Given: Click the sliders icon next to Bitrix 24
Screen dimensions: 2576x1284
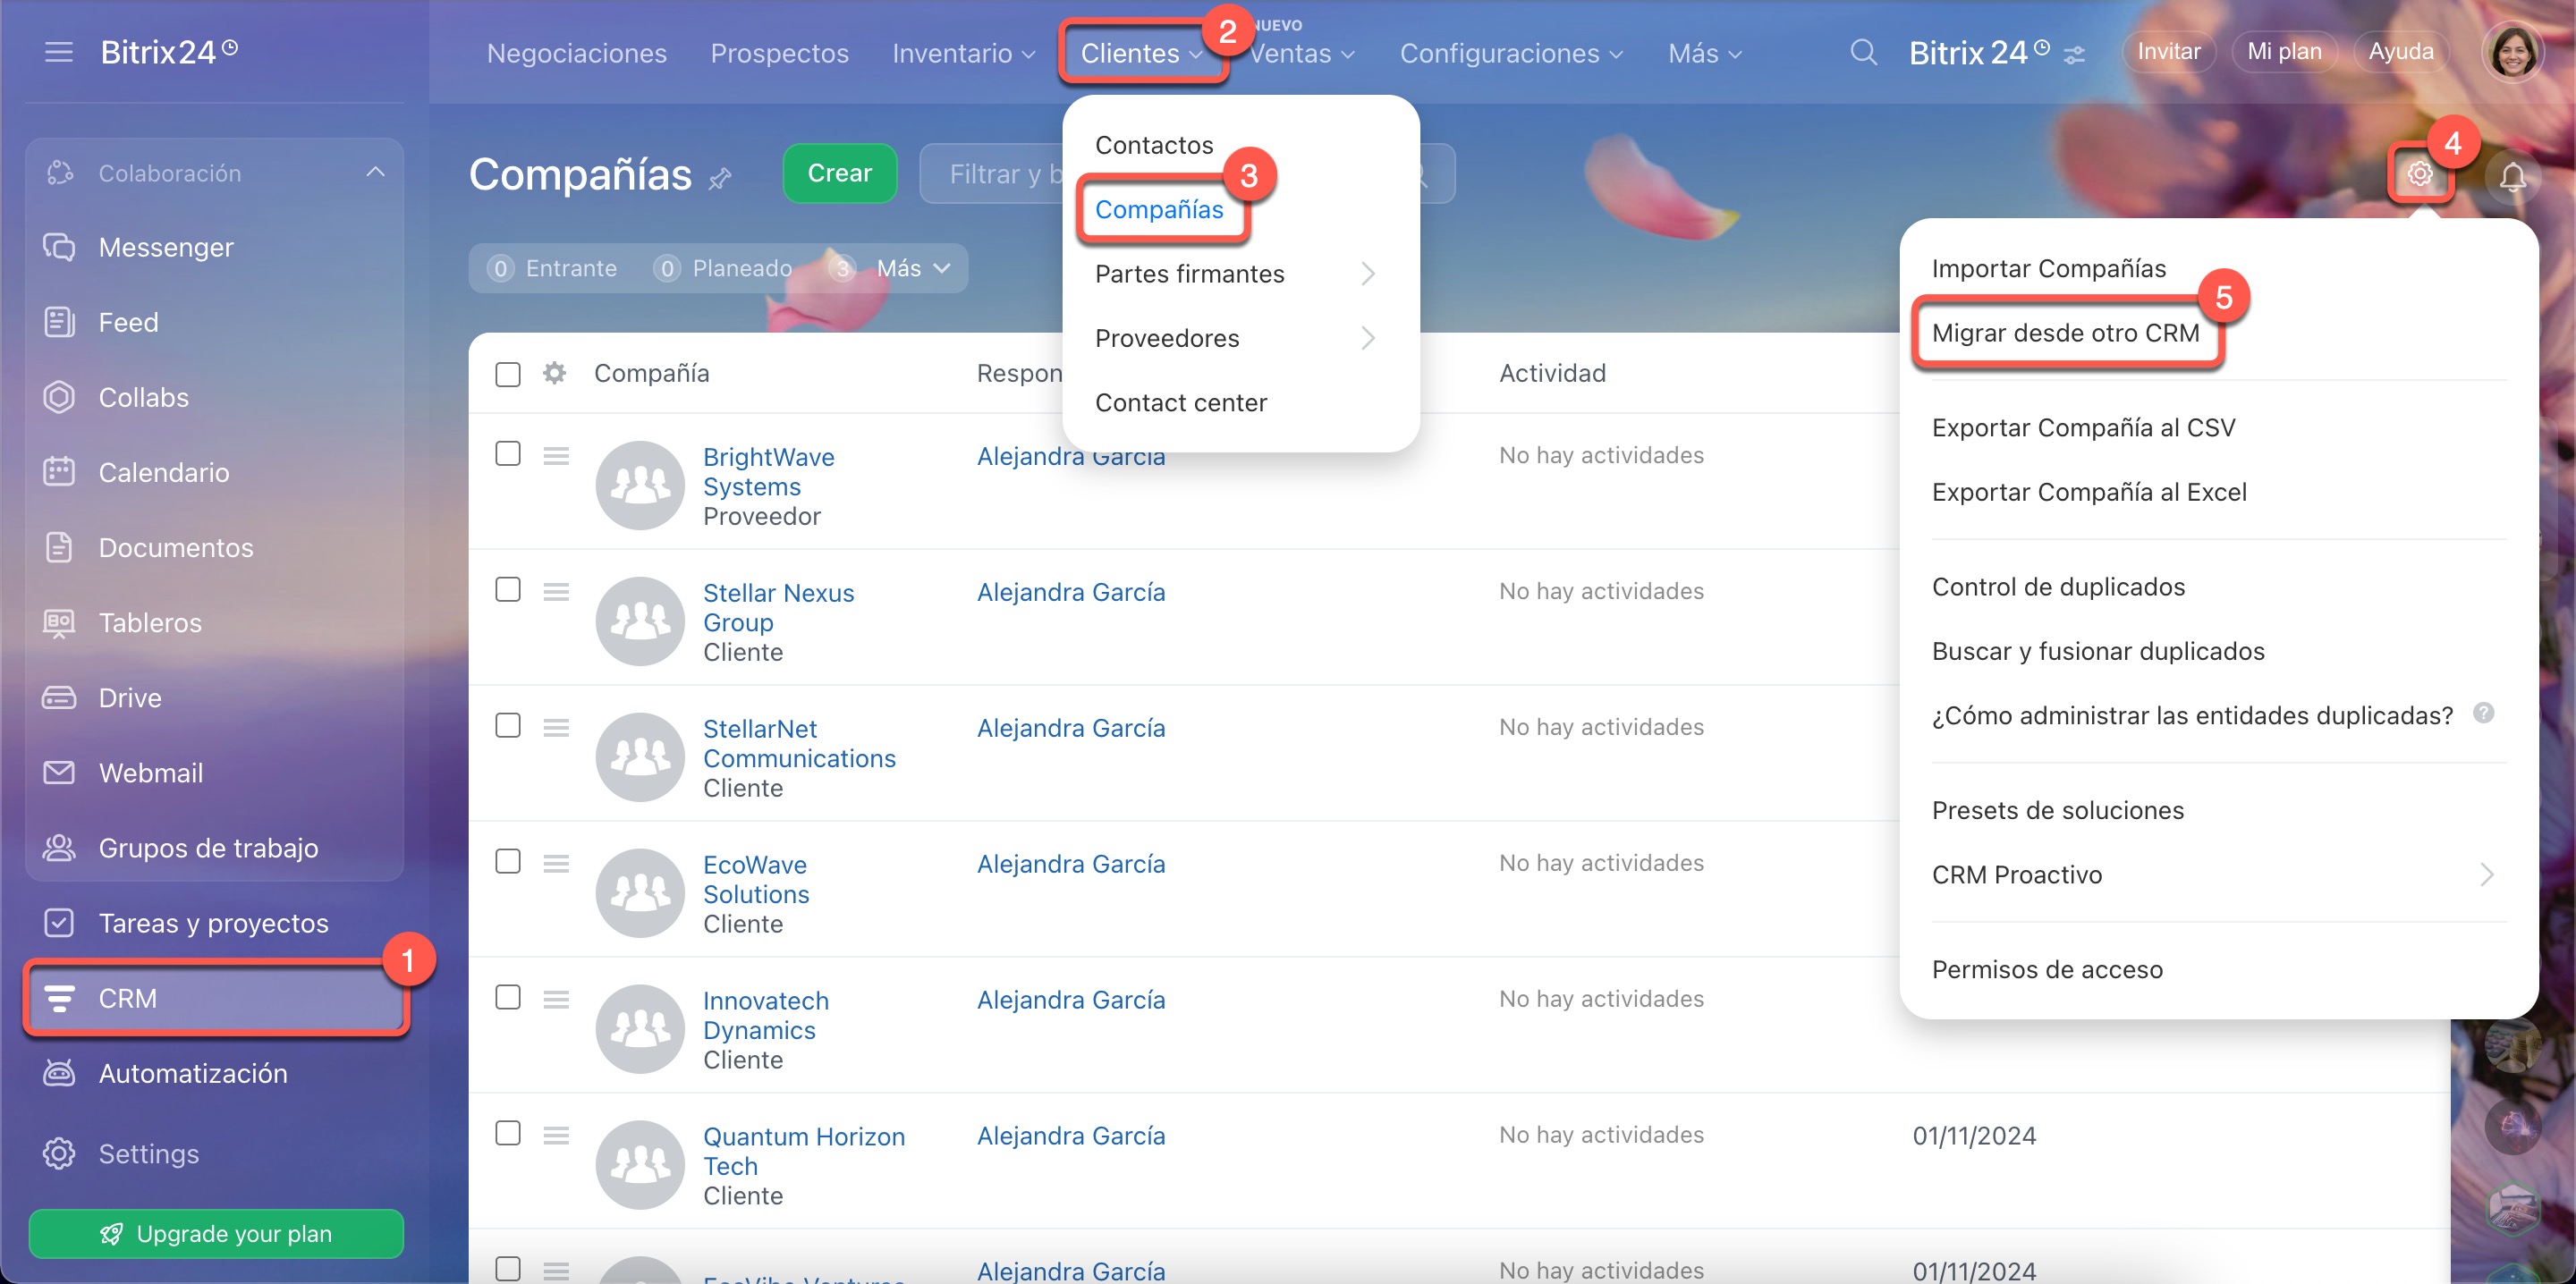Looking at the screenshot, I should point(2075,54).
